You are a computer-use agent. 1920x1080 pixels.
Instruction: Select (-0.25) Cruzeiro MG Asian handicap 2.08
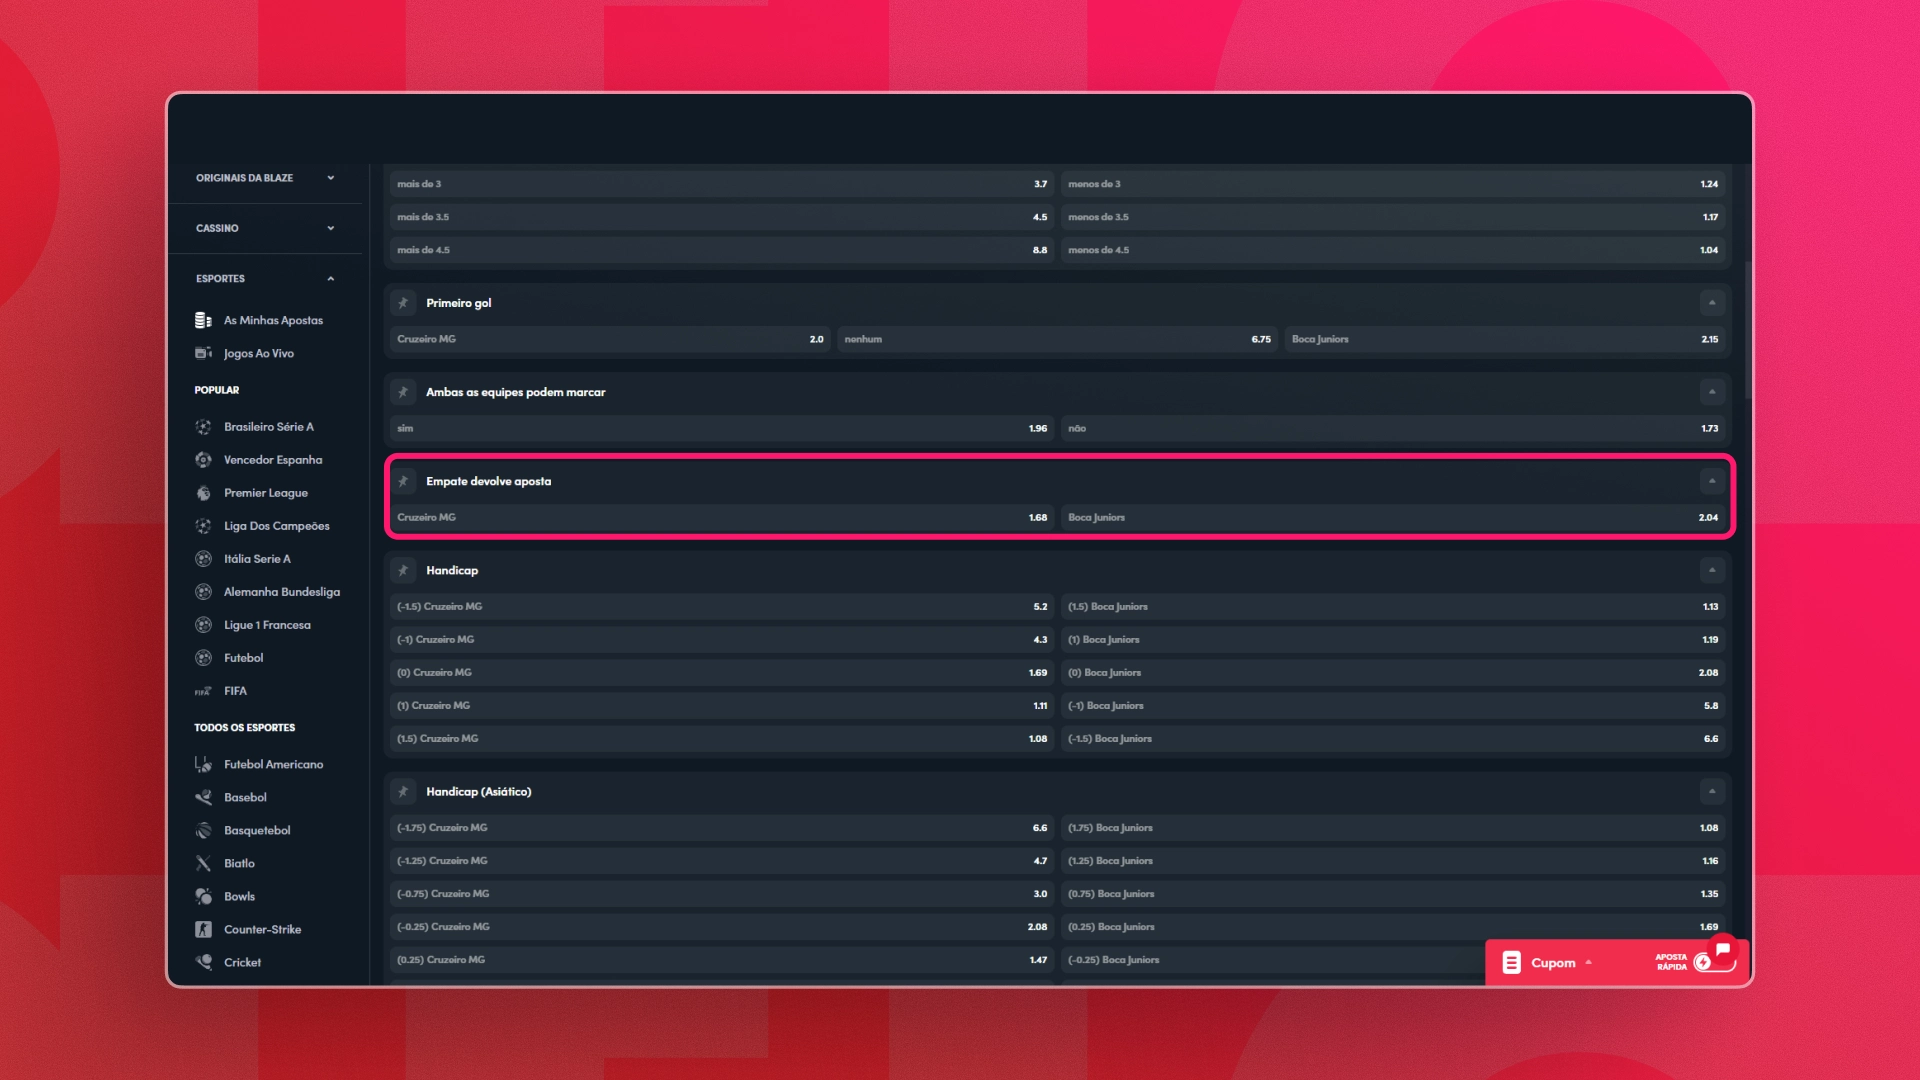[x=722, y=926]
